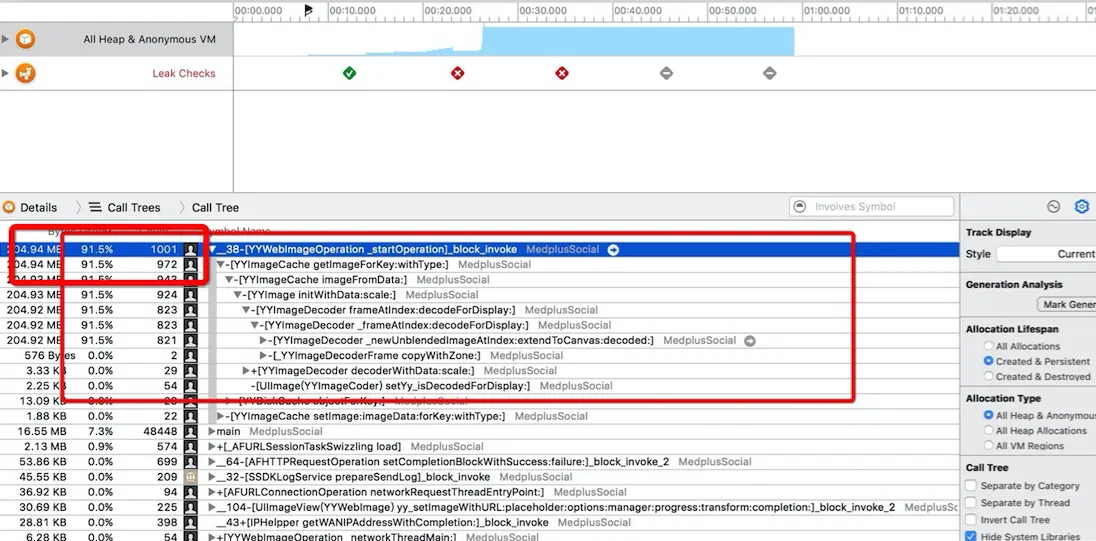Click person icon in IPHelper getWANIPAddress row
This screenshot has width=1096, height=541.
190,522
